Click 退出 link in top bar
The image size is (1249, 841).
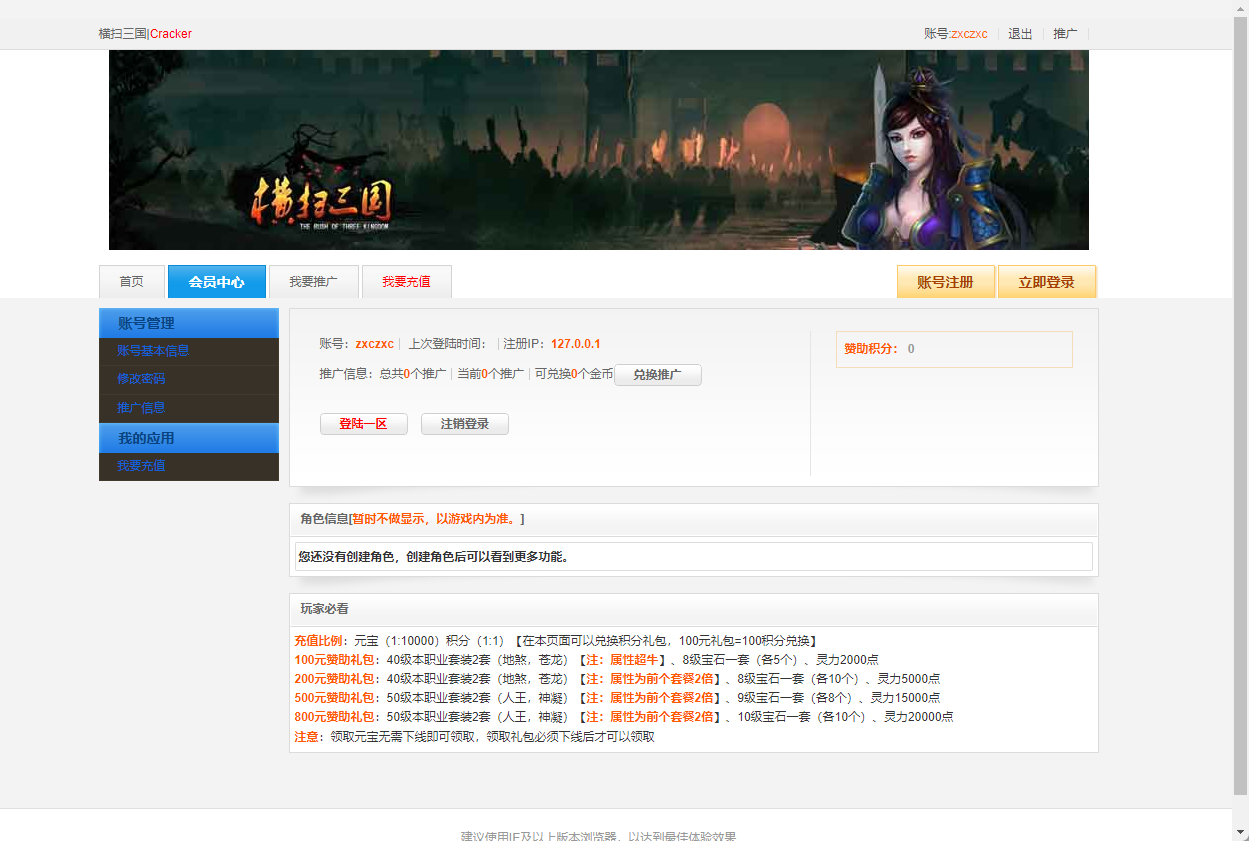(x=1020, y=34)
